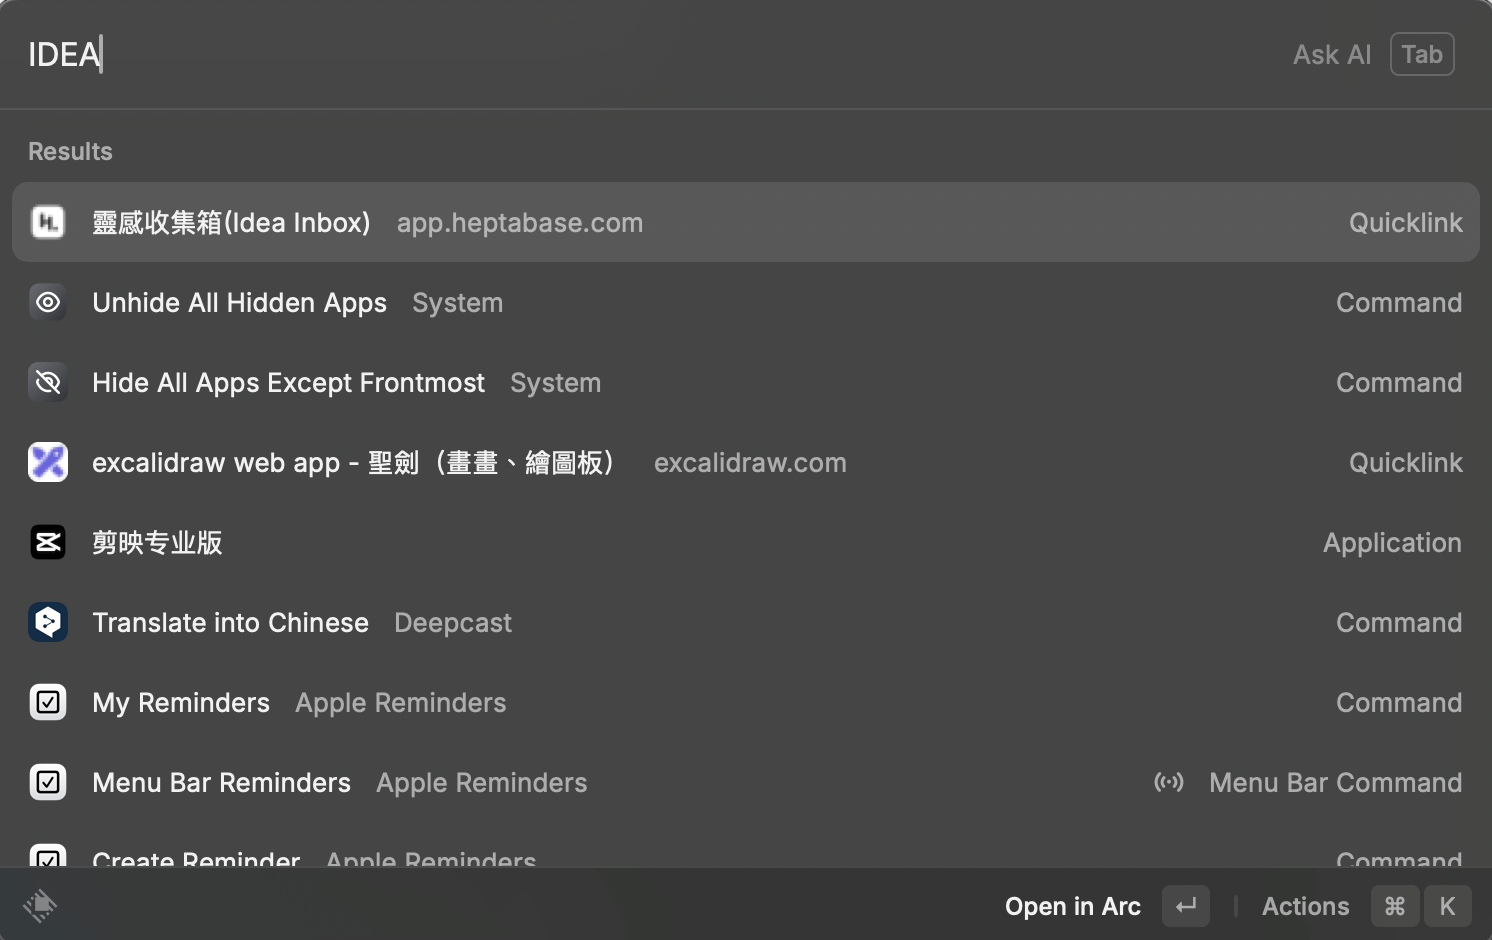Click the 剪映专业版 application icon
The height and width of the screenshot is (940, 1492).
pyautogui.click(x=48, y=542)
